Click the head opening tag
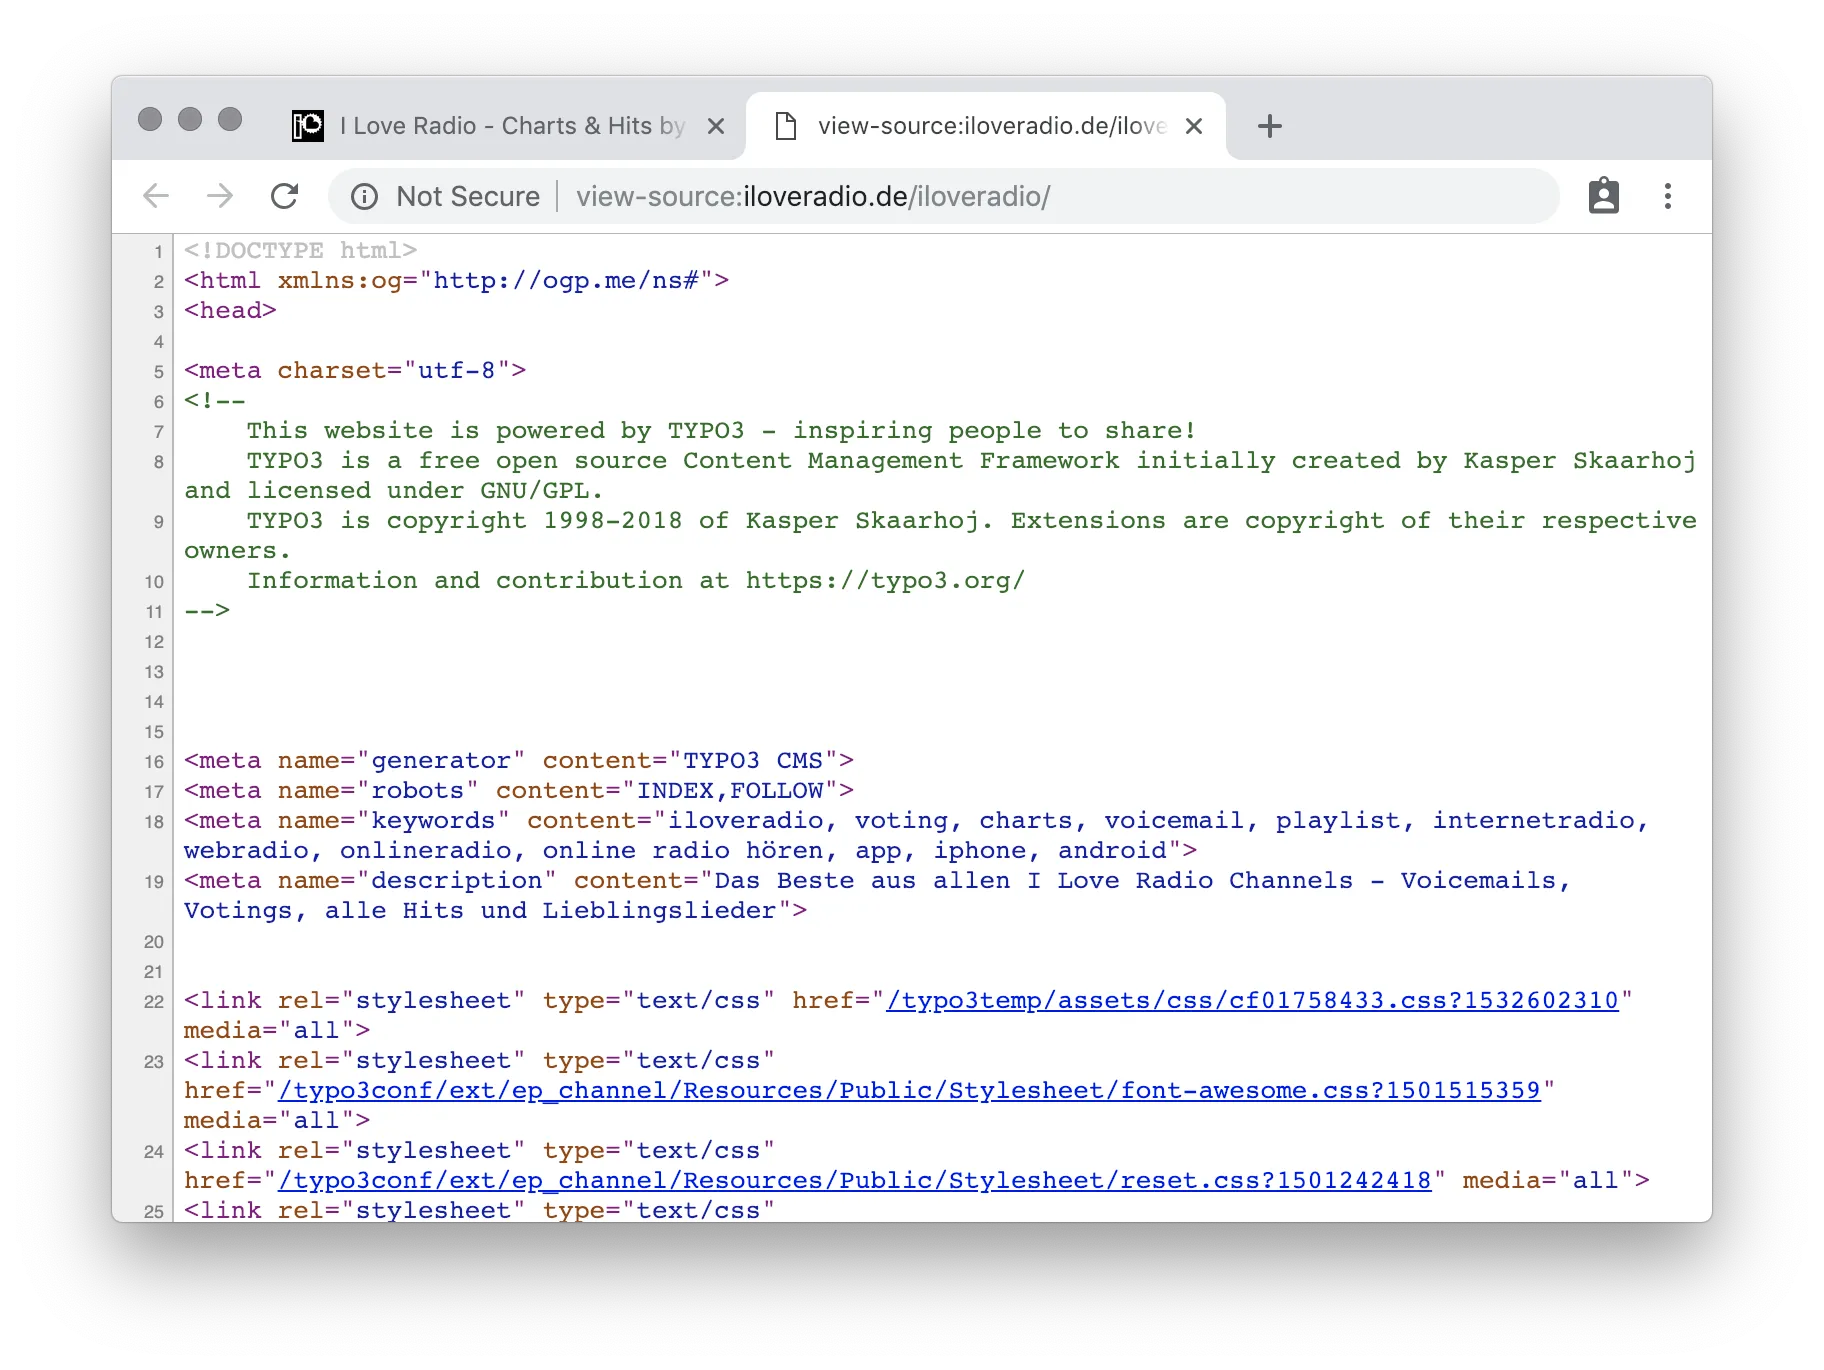Image resolution: width=1824 pixels, height=1370 pixels. [x=230, y=310]
